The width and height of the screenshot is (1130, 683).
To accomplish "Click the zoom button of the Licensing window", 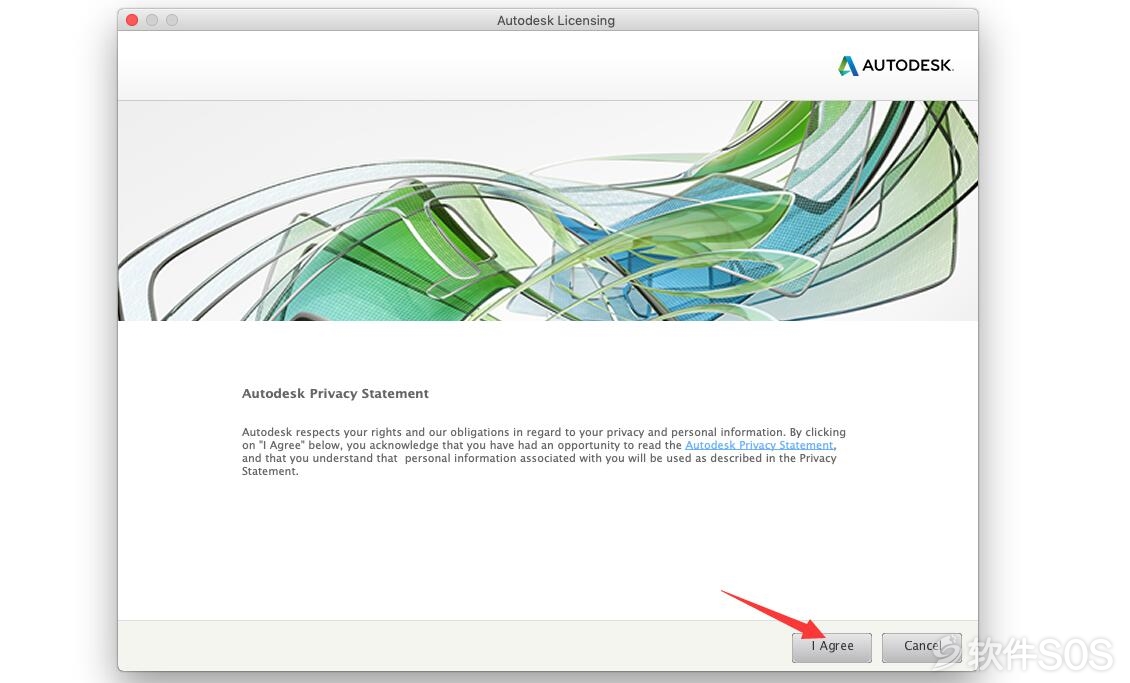I will click(x=172, y=20).
